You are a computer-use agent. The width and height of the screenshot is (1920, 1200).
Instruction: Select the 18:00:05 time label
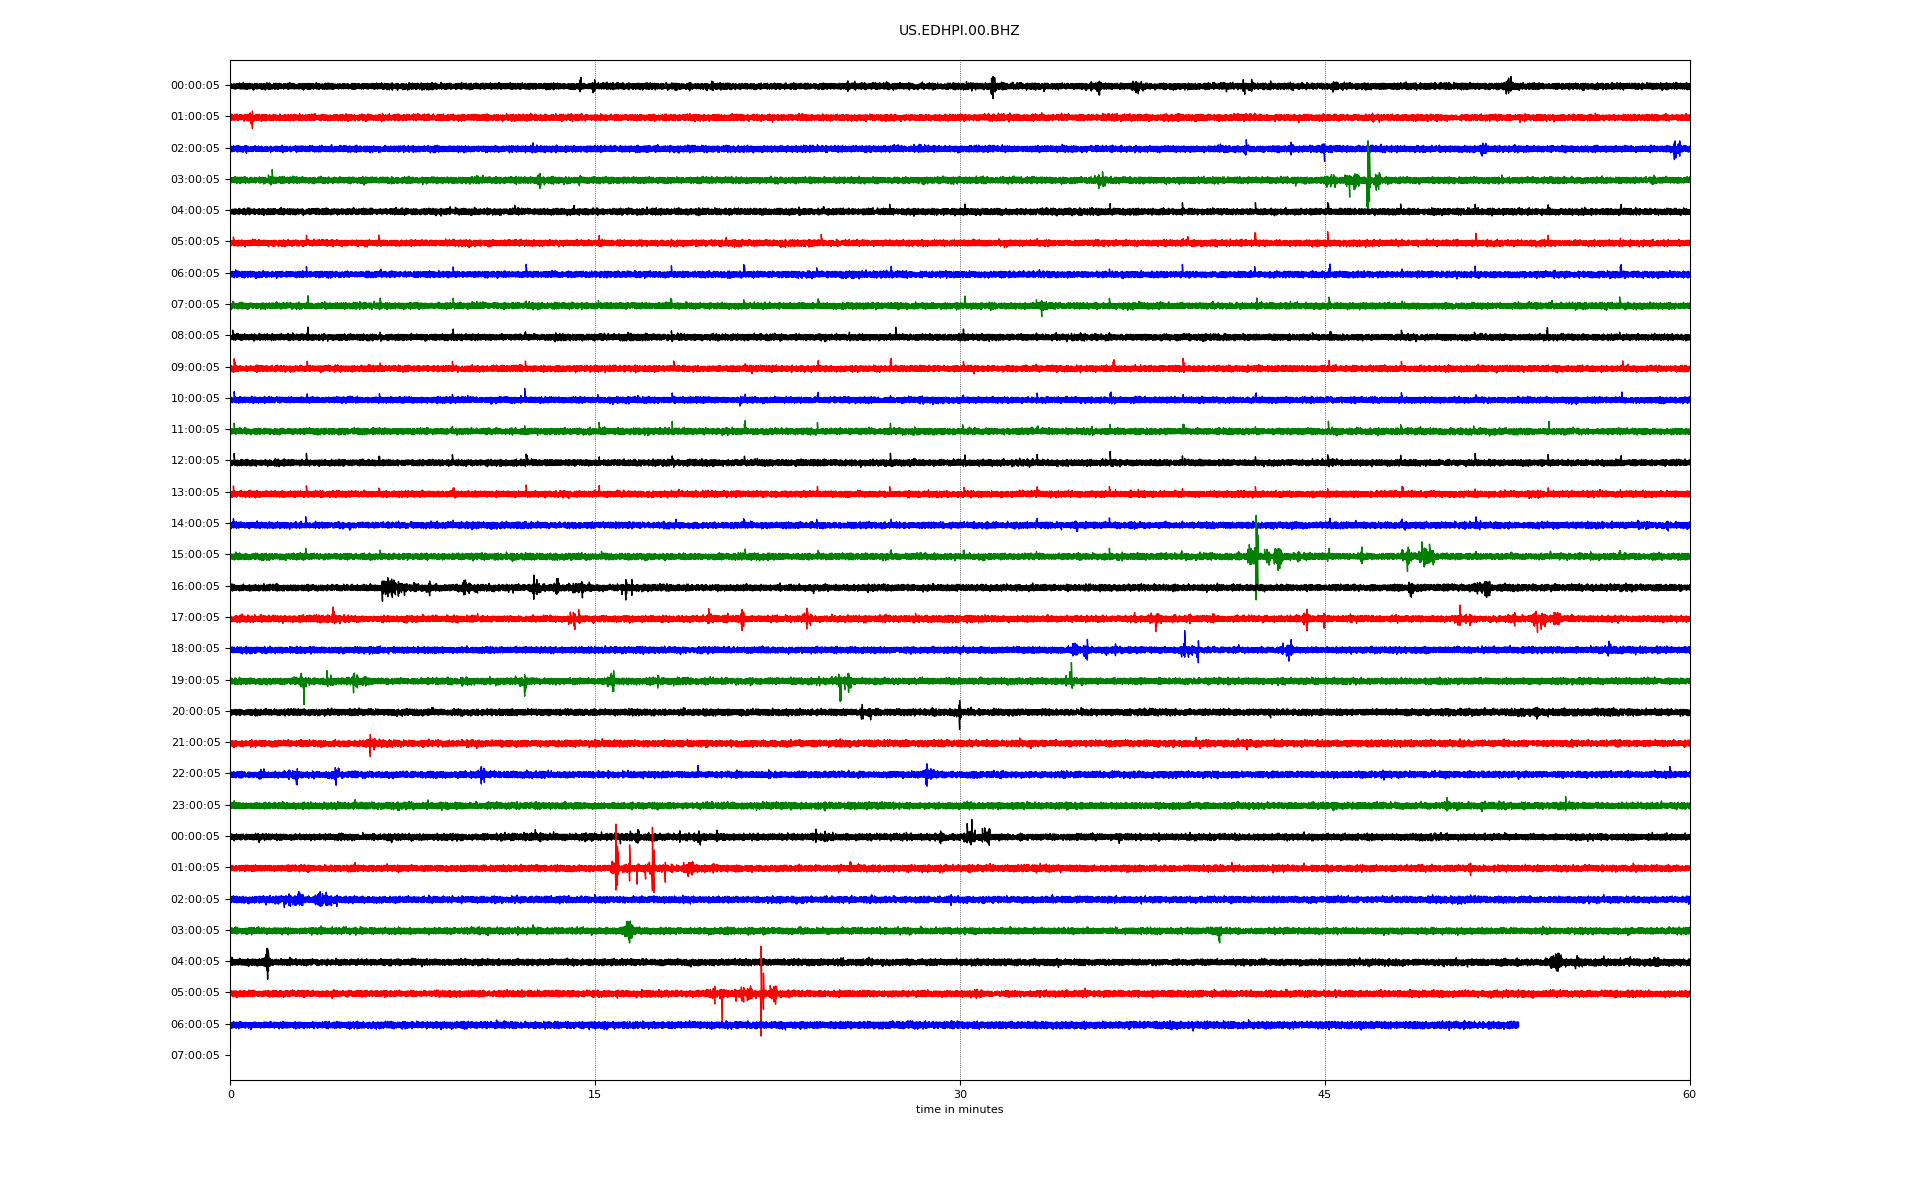point(195,649)
